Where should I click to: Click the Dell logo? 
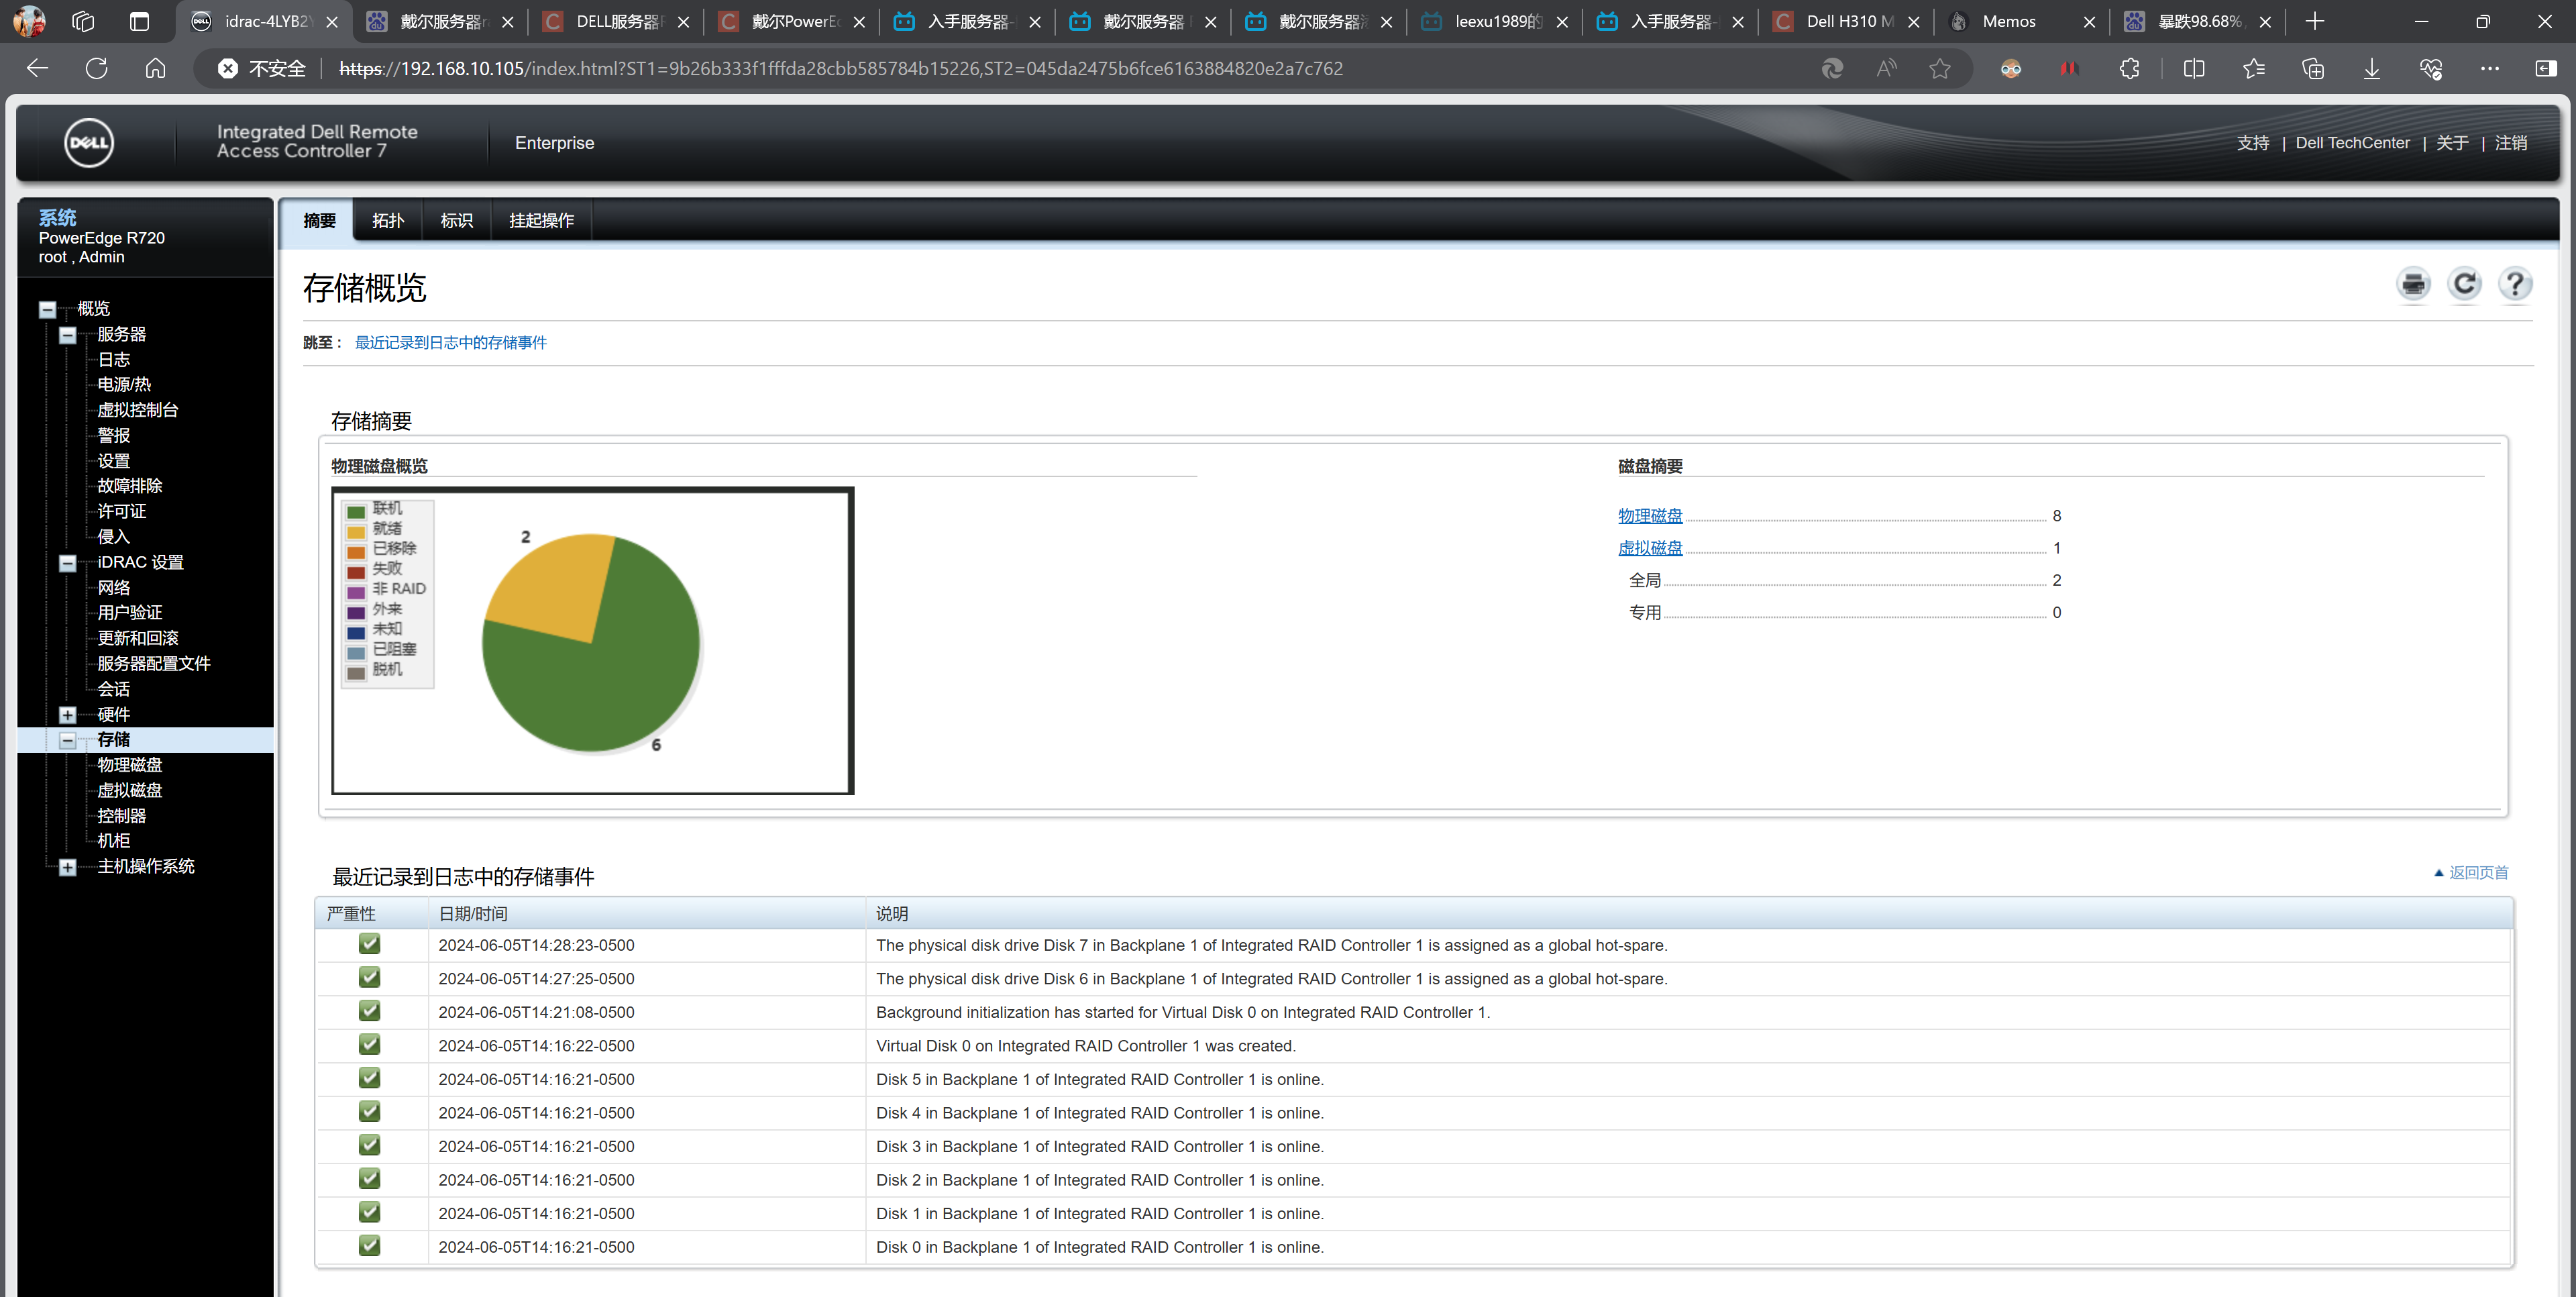89,143
